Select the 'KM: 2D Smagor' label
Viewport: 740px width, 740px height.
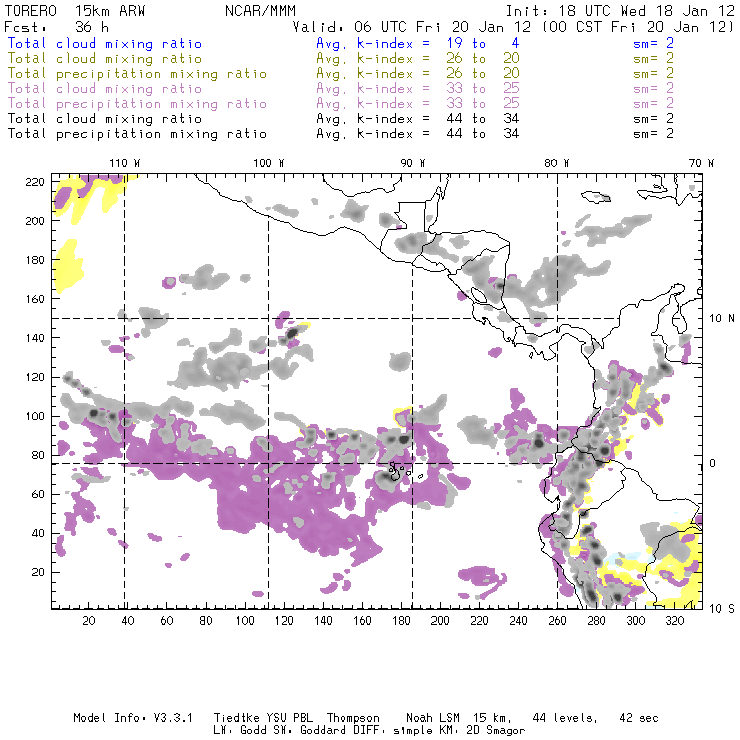482,731
